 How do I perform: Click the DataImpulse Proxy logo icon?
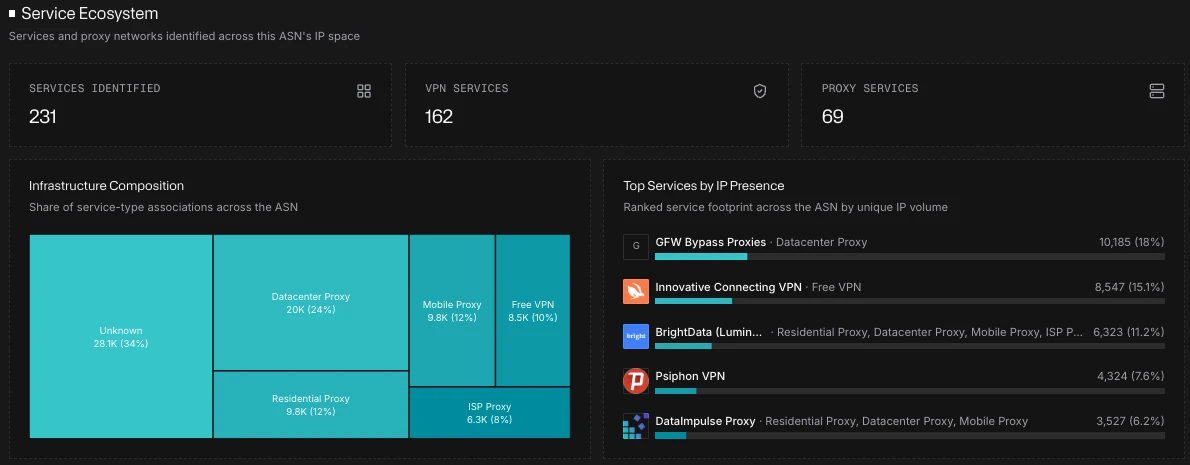pos(636,426)
